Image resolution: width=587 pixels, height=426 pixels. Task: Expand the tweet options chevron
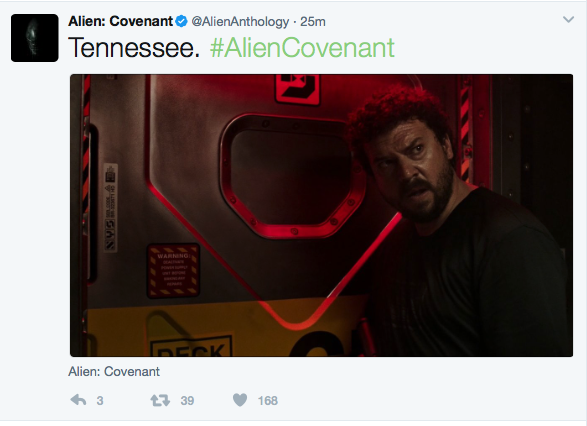tap(568, 19)
